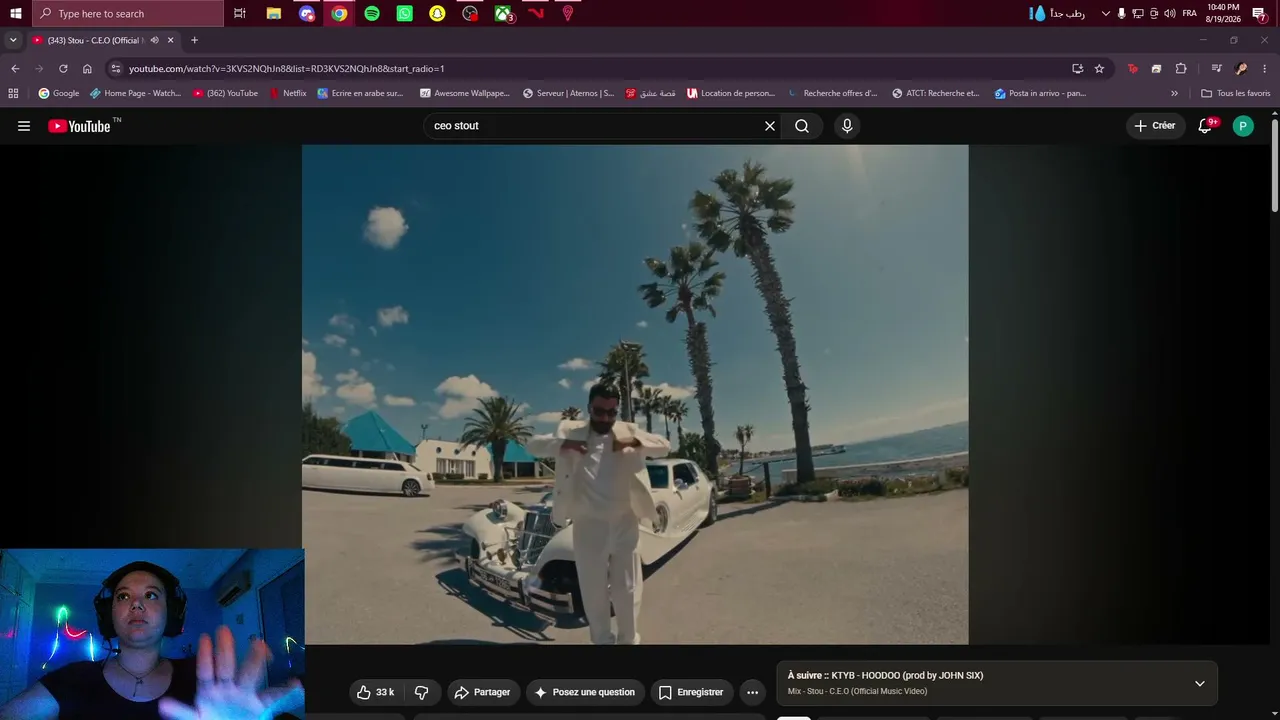Open Tous les favoris folder
Viewport: 1280px width, 720px height.
tap(1236, 93)
